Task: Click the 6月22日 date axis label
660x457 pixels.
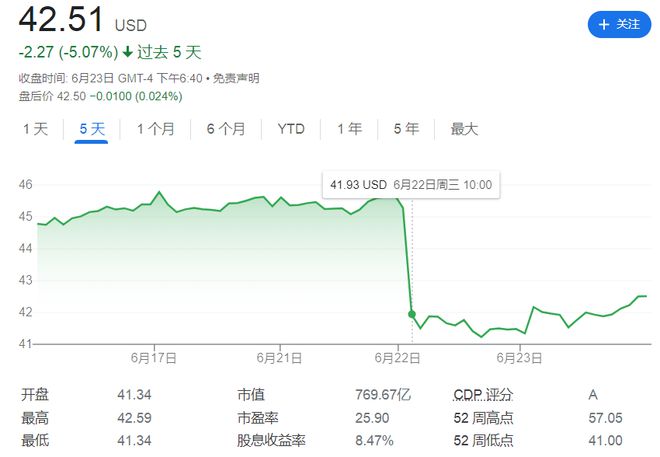Action: coord(397,358)
